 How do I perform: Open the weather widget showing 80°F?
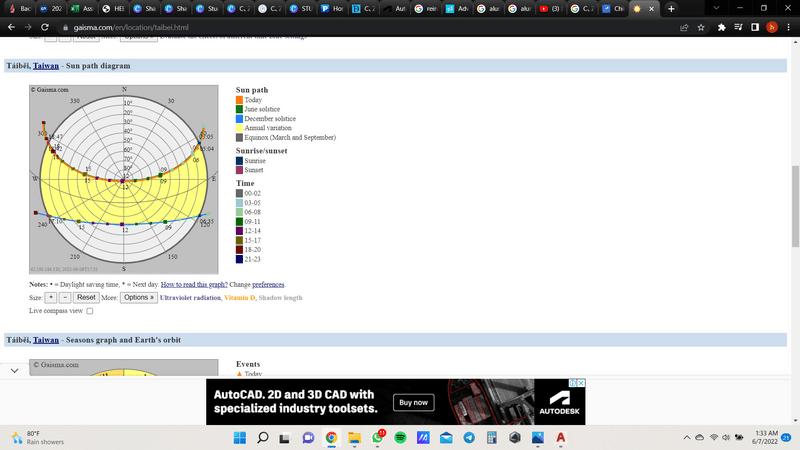pyautogui.click(x=38, y=437)
